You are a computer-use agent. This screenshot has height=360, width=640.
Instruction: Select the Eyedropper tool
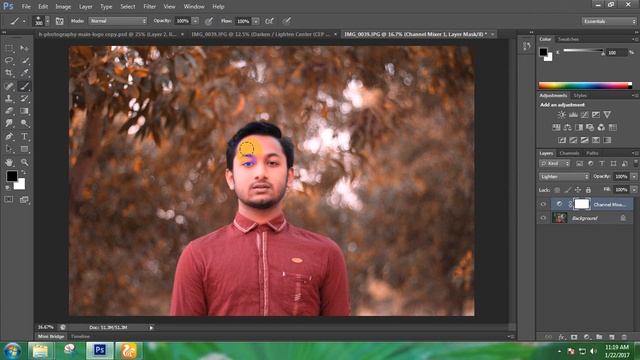tap(24, 73)
